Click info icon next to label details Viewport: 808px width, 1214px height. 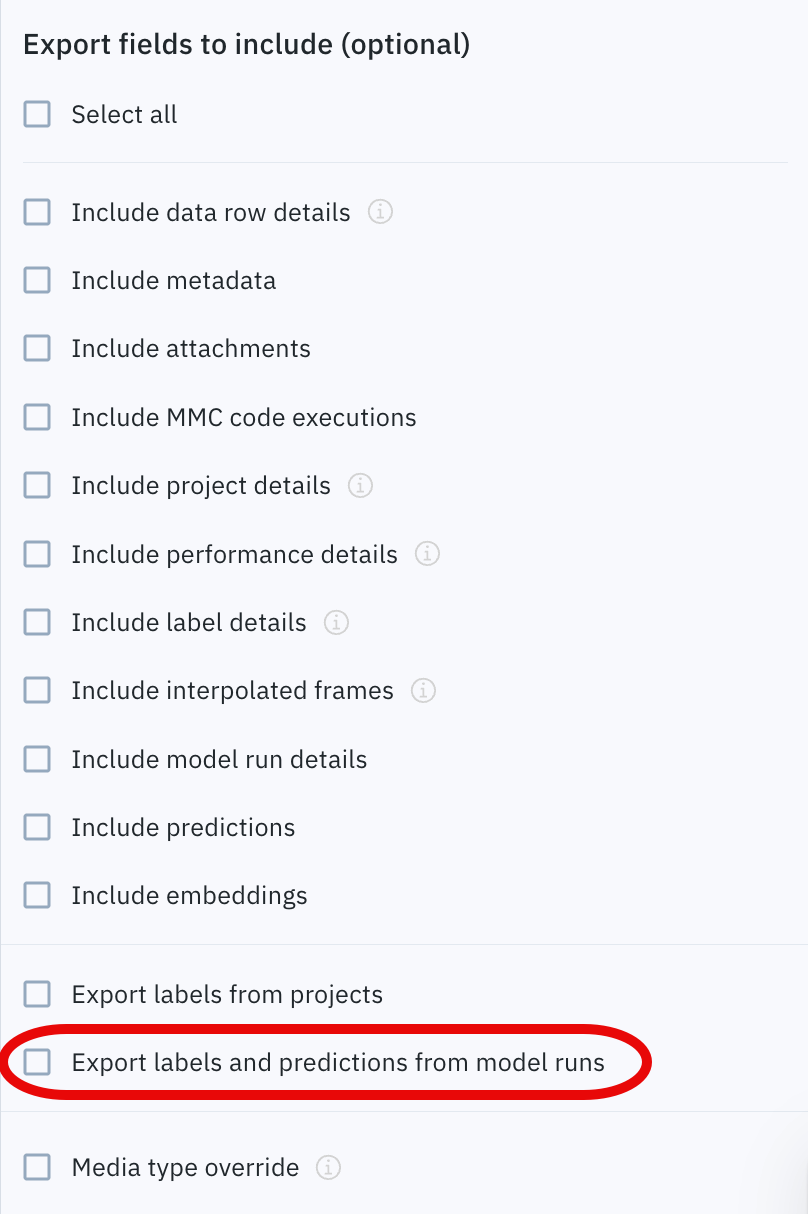tap(336, 623)
